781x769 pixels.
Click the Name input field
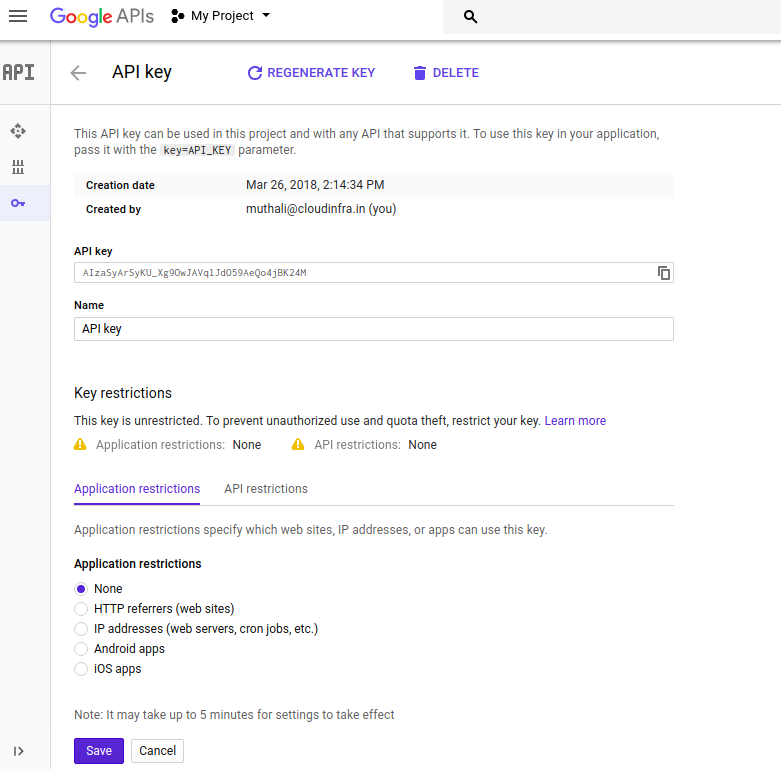point(374,329)
